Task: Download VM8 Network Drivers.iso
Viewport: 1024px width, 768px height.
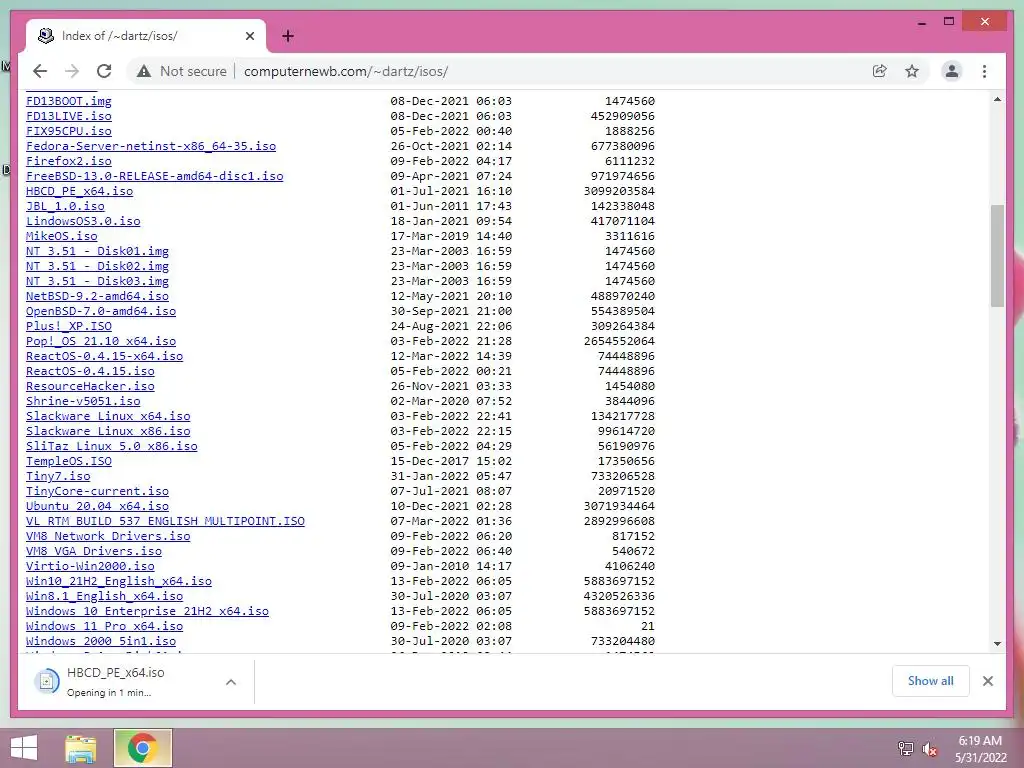Action: pos(108,537)
